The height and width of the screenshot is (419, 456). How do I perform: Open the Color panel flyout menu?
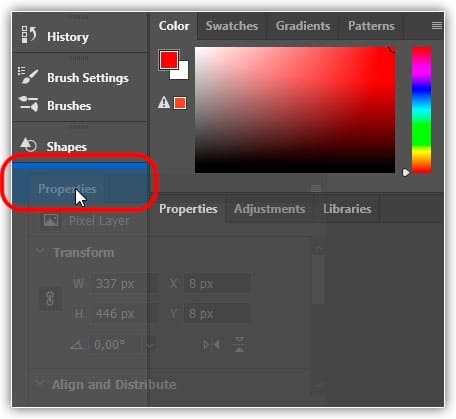click(x=437, y=25)
